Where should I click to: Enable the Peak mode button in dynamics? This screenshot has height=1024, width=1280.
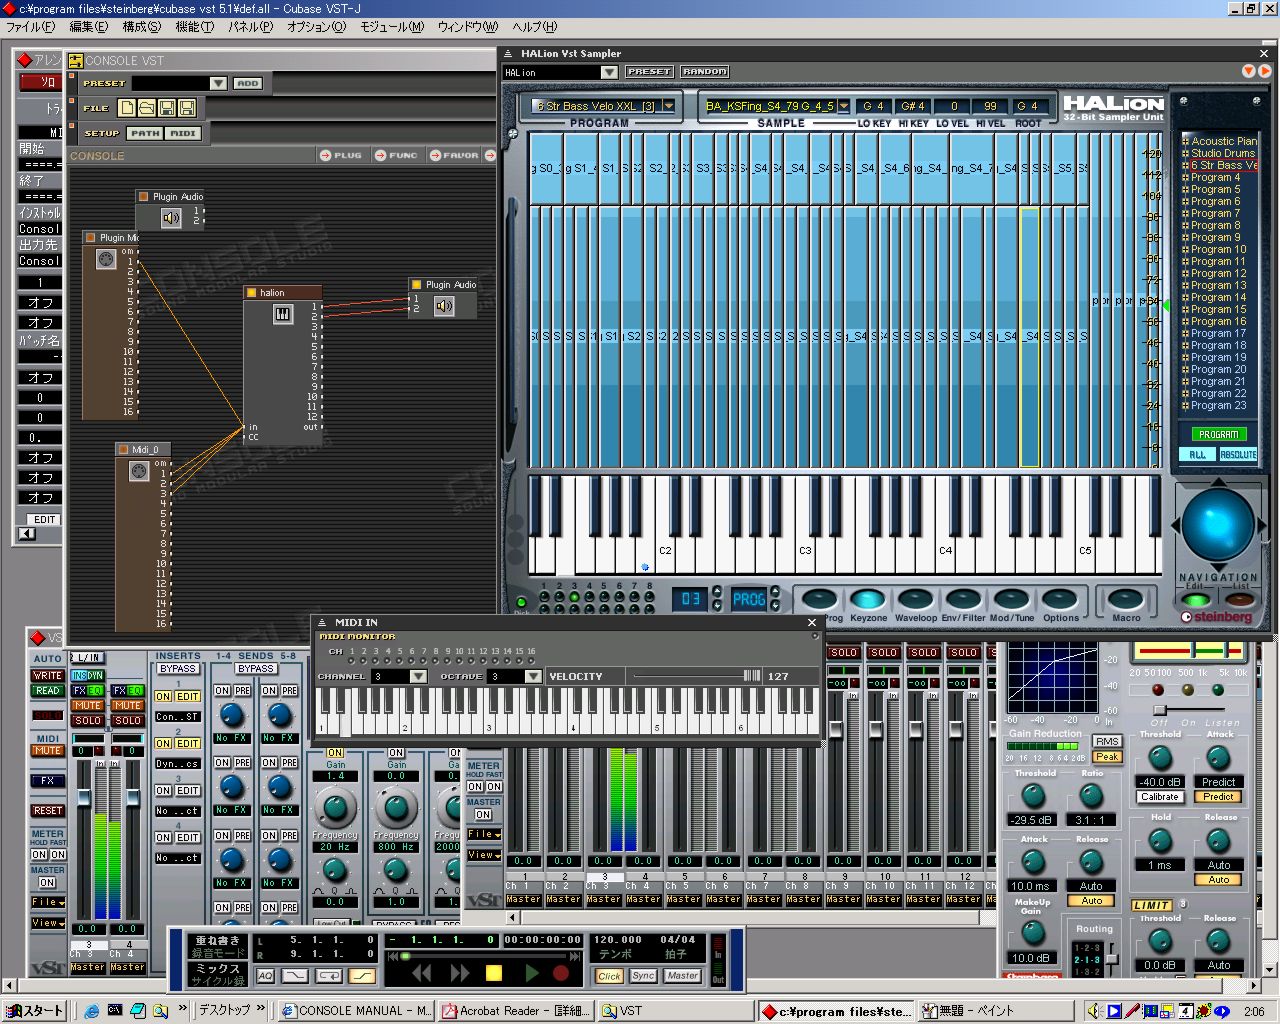(x=1107, y=757)
